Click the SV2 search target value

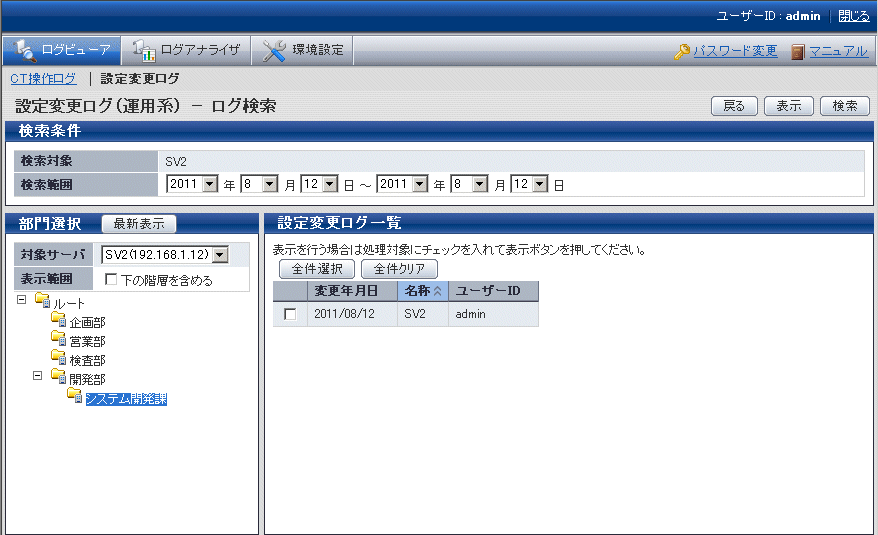pos(176,162)
